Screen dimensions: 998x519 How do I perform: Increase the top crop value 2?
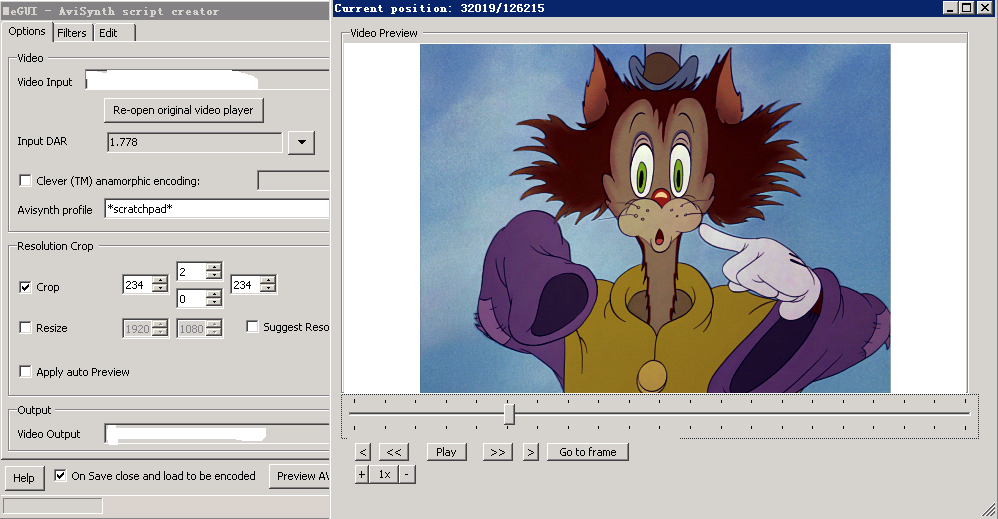(214, 267)
